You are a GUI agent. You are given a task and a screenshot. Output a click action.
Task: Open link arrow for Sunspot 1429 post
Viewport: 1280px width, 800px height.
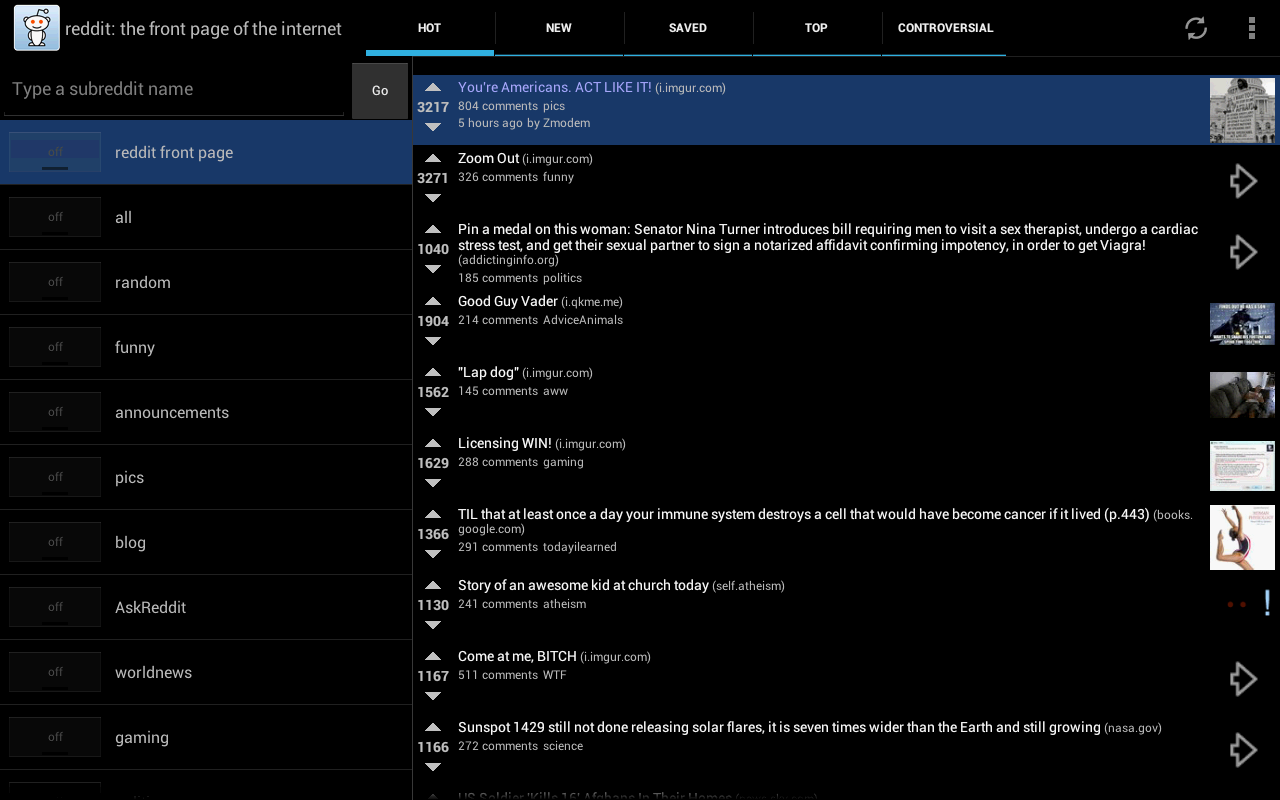[x=1242, y=750]
